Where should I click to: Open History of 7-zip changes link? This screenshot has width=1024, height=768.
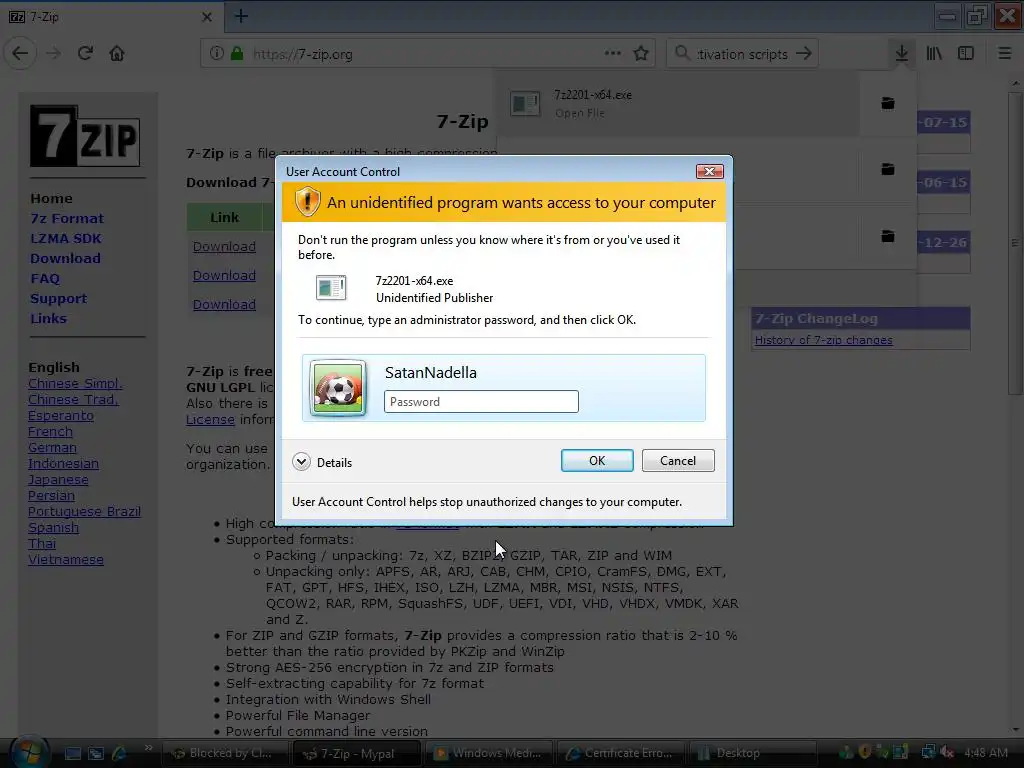point(824,340)
